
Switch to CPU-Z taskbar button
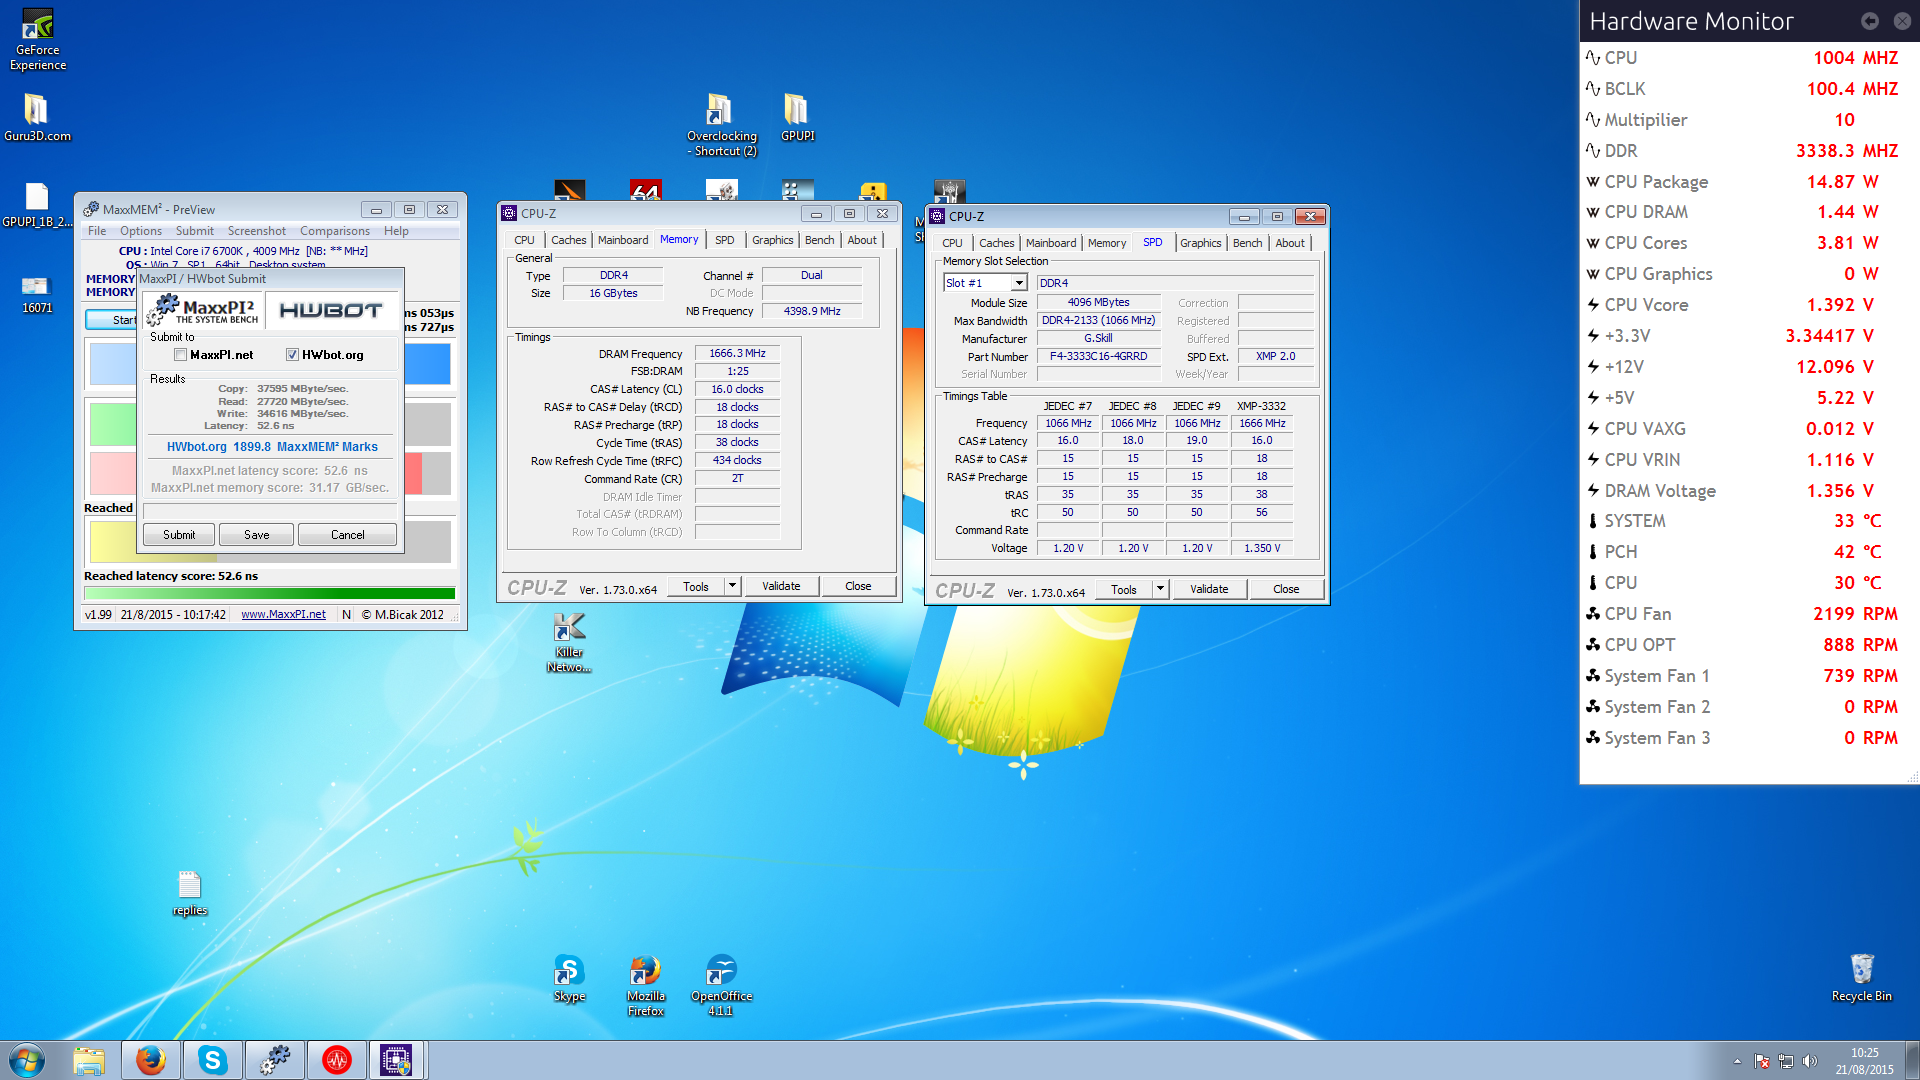click(397, 1060)
